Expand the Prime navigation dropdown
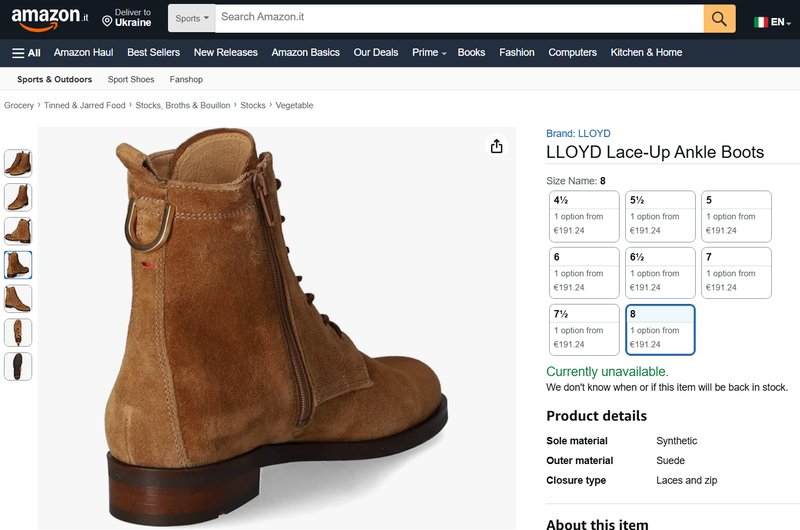Viewport: 800px width, 530px height. 429,53
